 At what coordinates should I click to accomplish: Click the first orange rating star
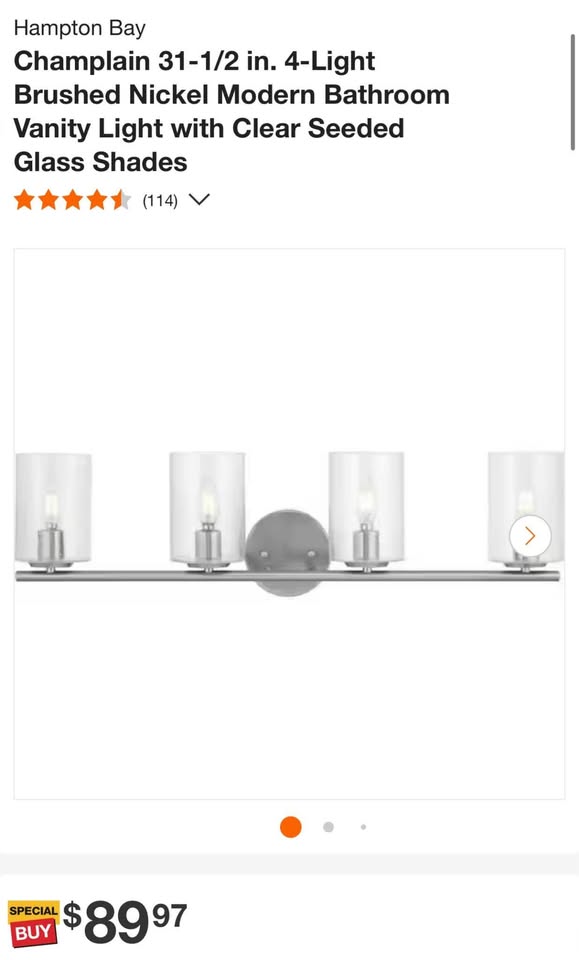click(24, 200)
